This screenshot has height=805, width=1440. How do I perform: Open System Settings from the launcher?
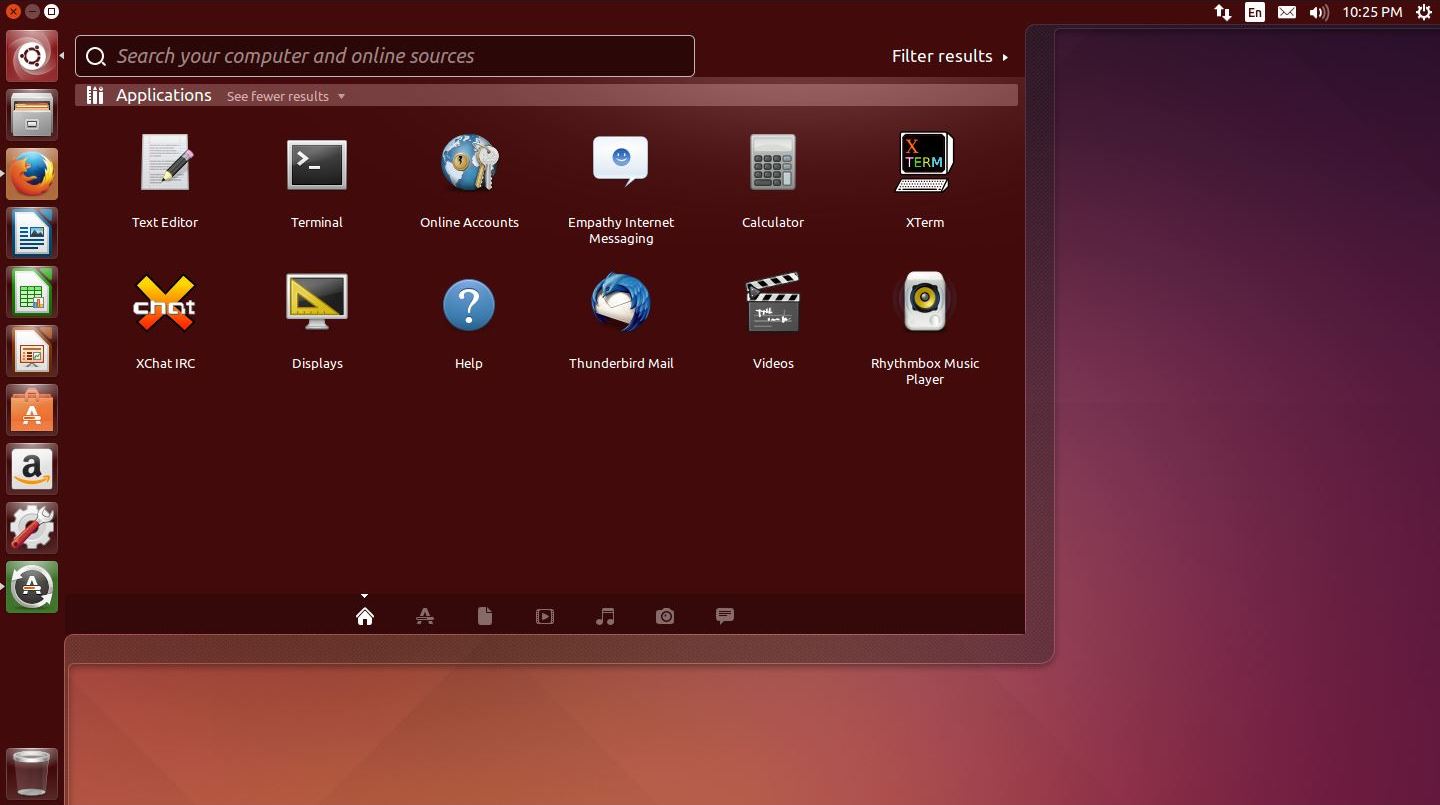(32, 528)
